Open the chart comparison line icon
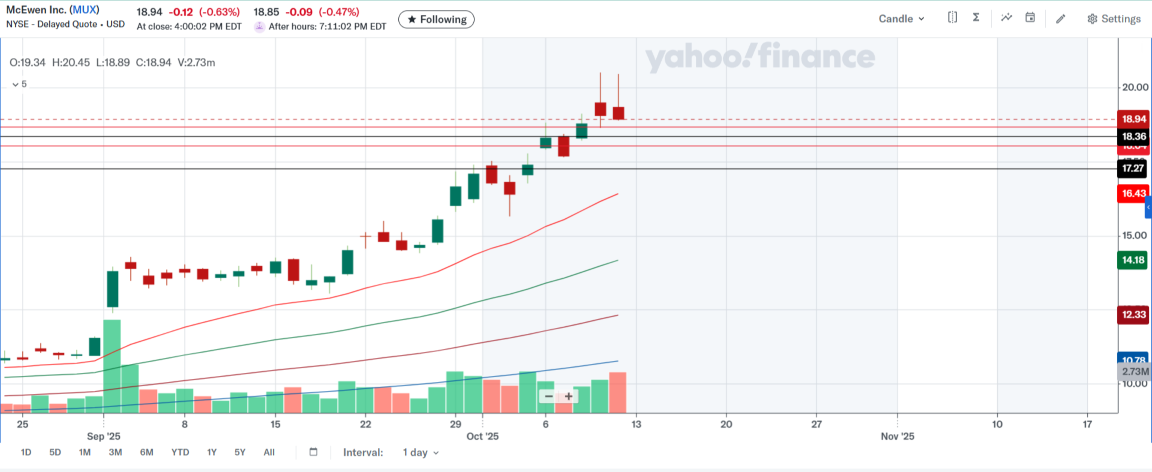The image size is (1152, 472). click(x=1006, y=18)
